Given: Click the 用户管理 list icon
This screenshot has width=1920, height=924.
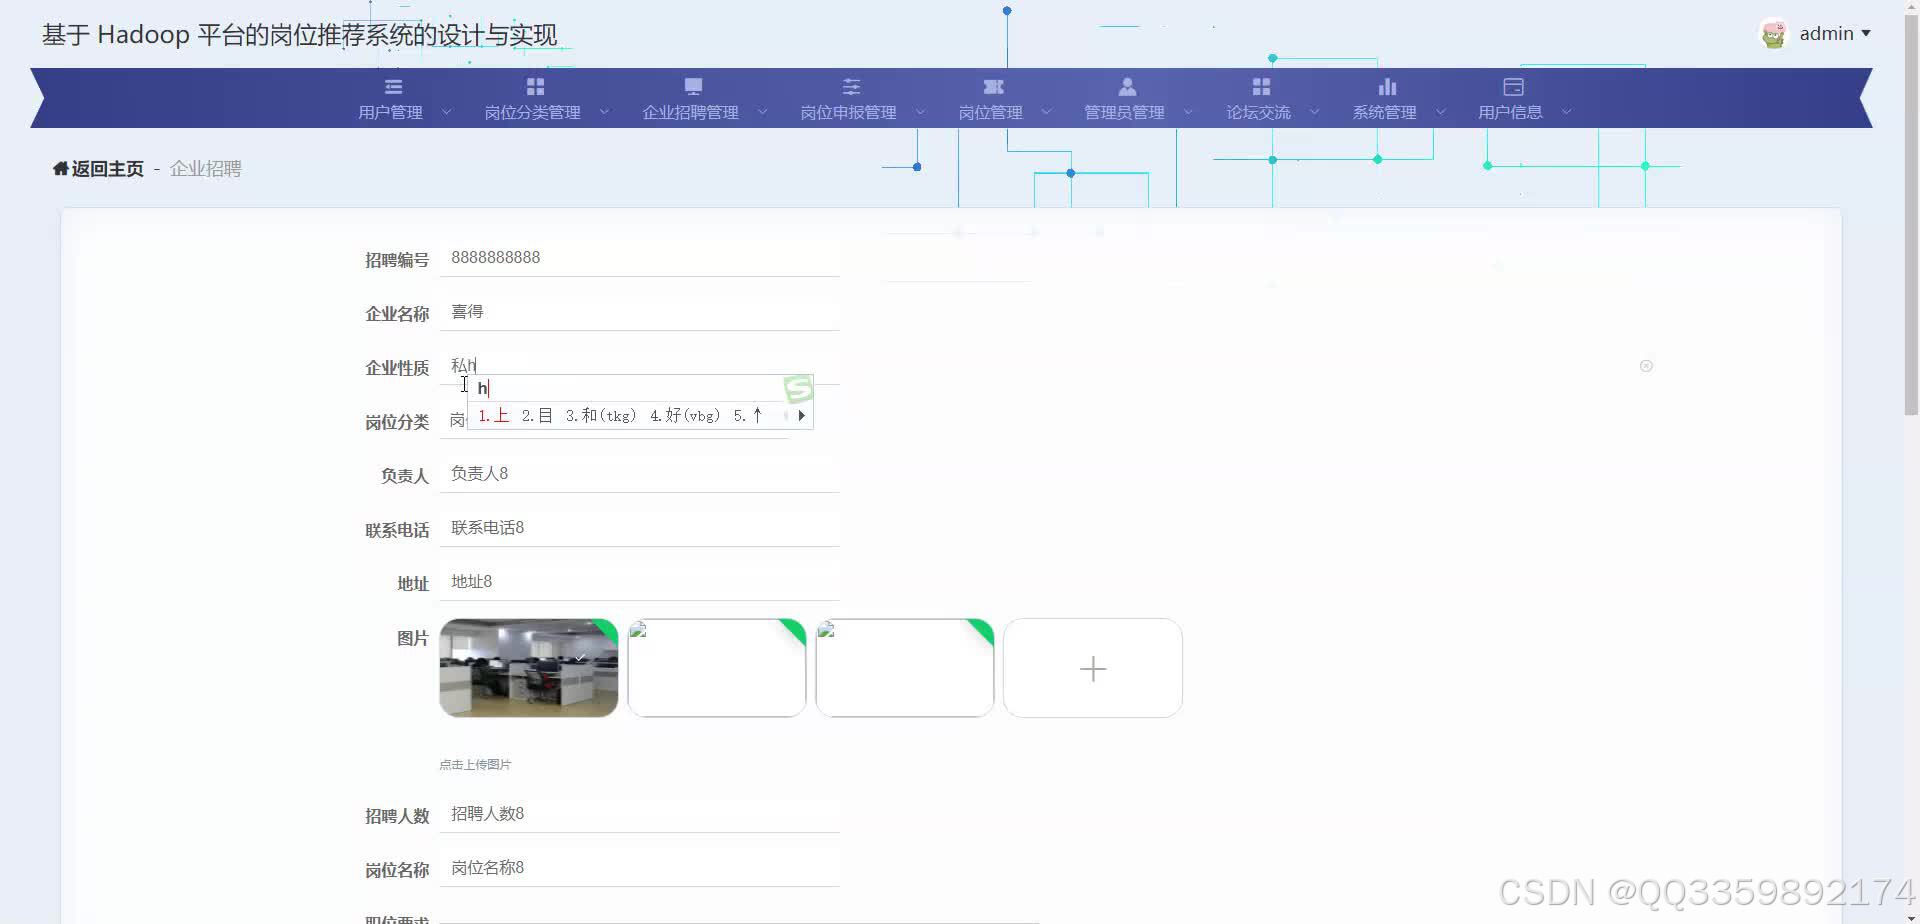Looking at the screenshot, I should click(393, 87).
